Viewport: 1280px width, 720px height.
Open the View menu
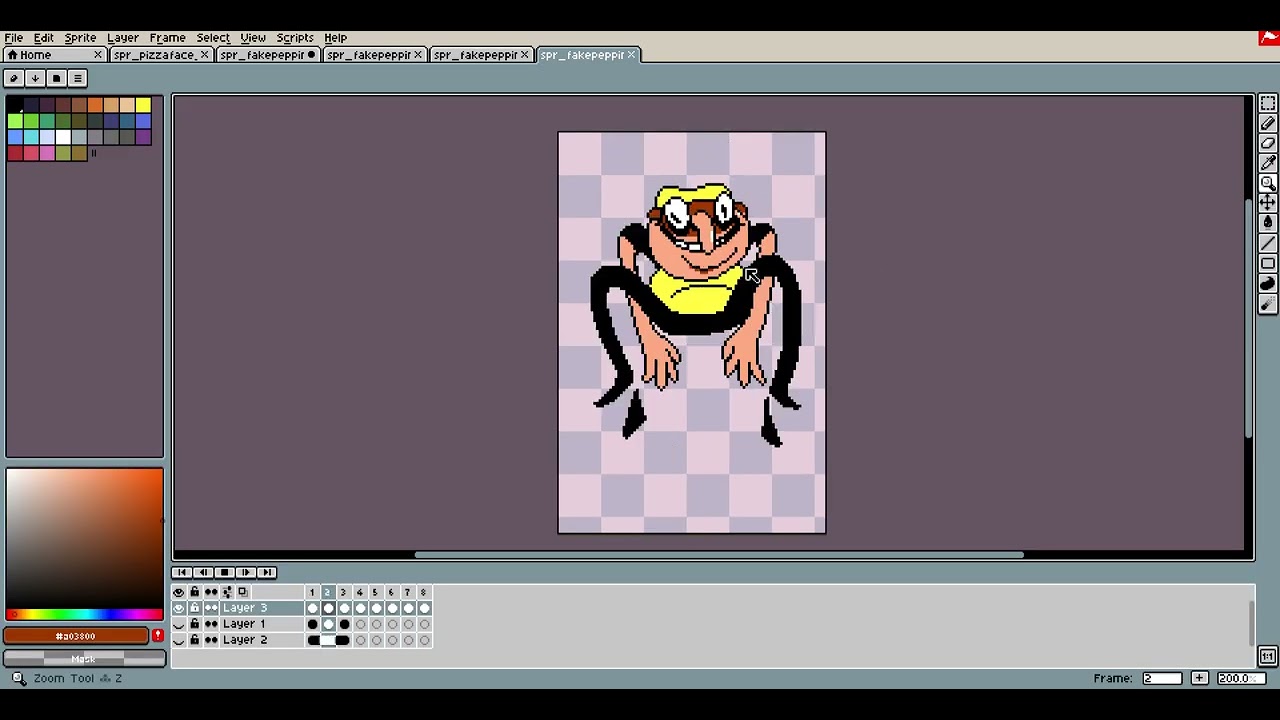pyautogui.click(x=253, y=37)
